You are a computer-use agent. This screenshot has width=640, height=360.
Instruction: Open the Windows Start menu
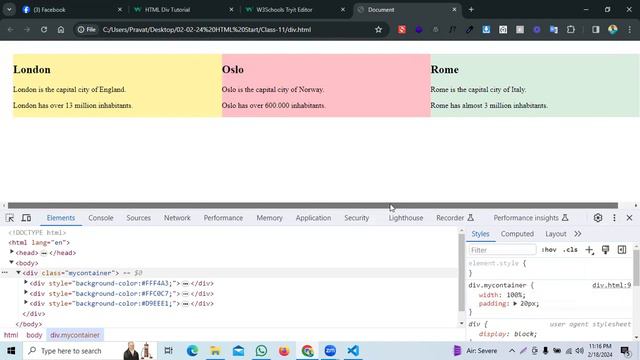click(x=11, y=351)
